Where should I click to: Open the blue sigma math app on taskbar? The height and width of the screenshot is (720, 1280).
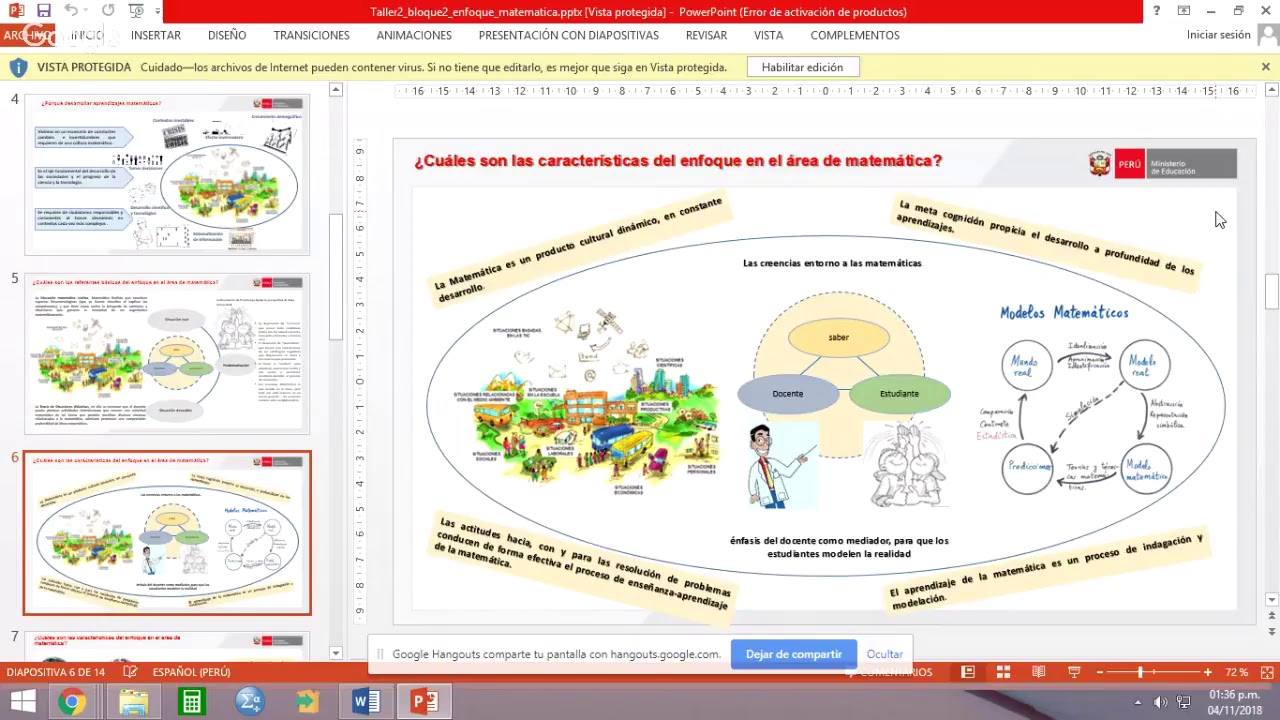click(x=249, y=702)
